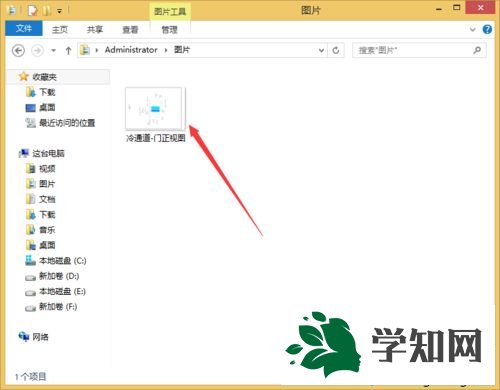Viewport: 500px width, 390px height.
Task: Switch to the 共享 ribbon tab
Action: coord(95,30)
